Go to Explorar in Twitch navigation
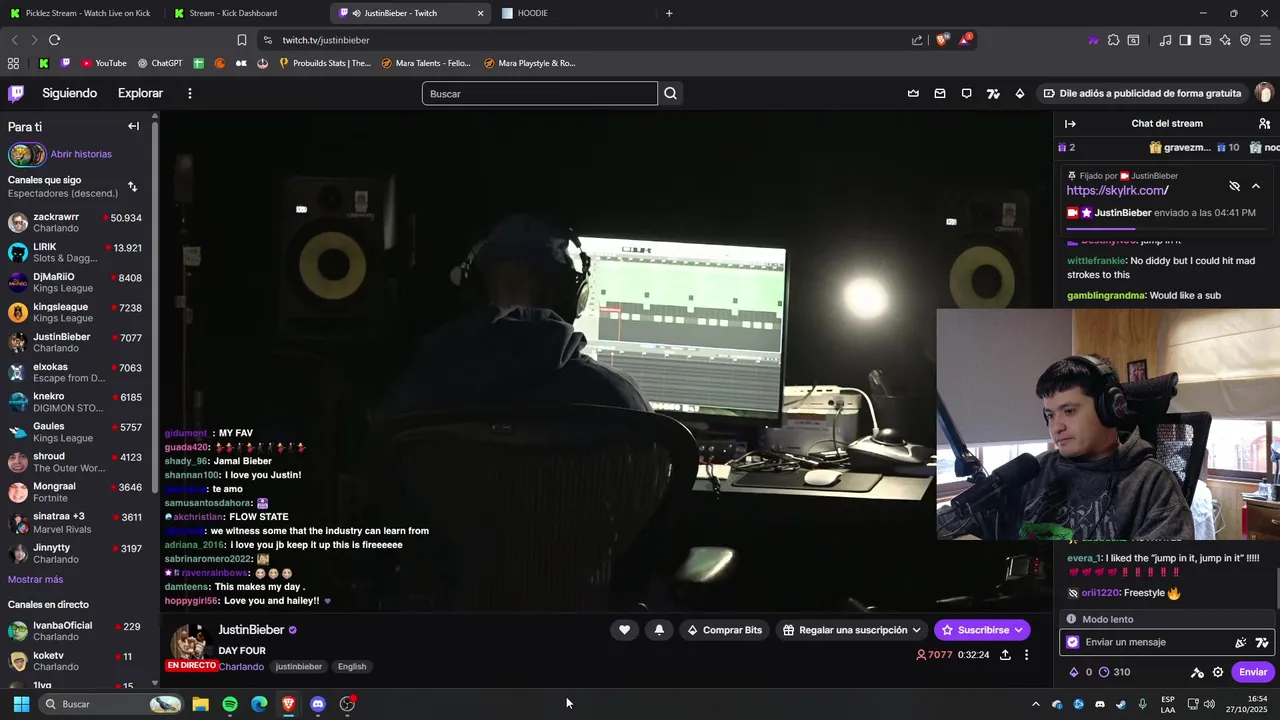Screen dimensions: 1280x720 coord(140,93)
